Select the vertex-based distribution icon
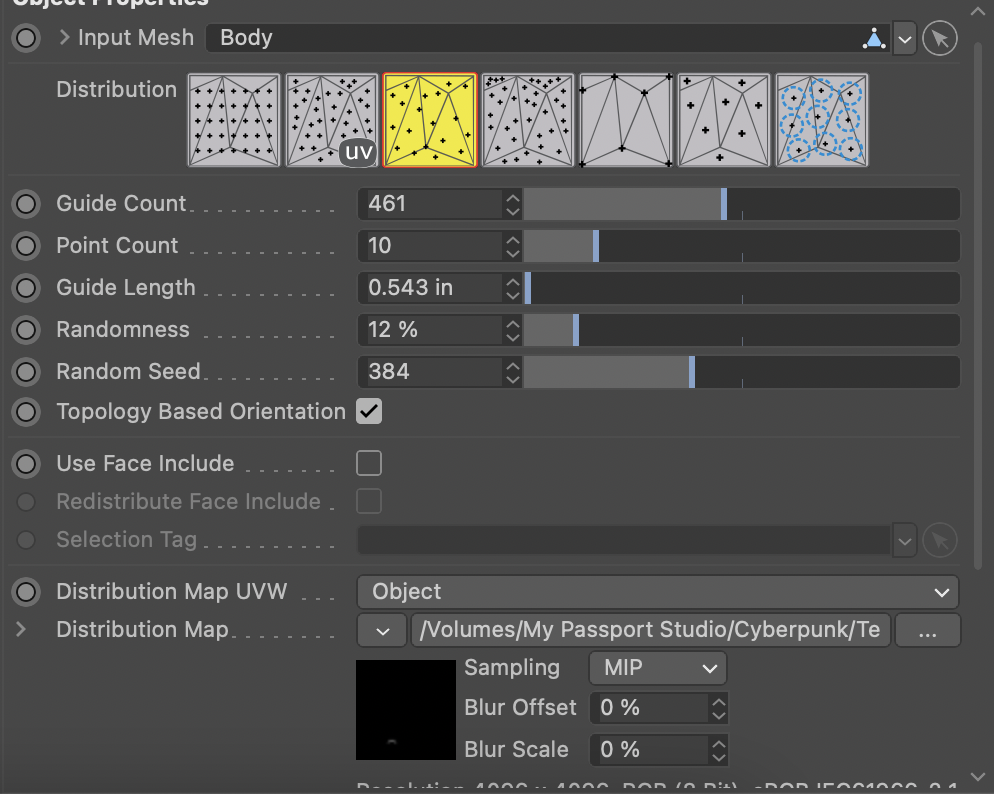 tap(625, 120)
